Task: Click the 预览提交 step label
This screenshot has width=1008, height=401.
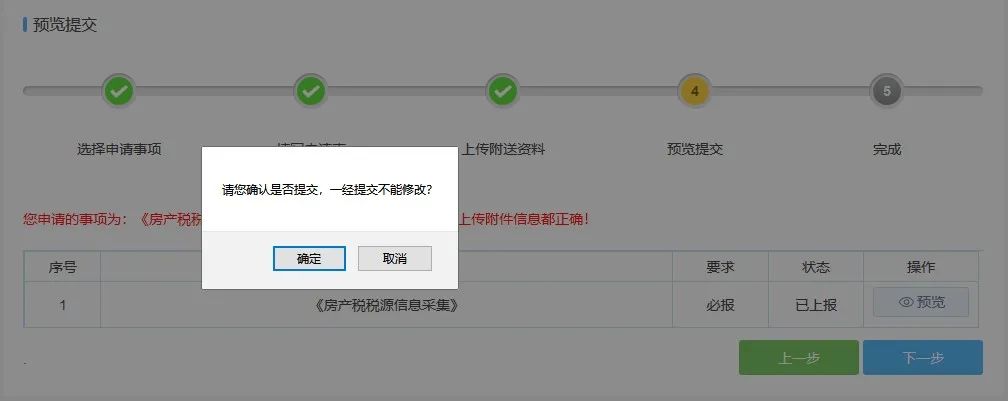Action: pyautogui.click(x=695, y=149)
